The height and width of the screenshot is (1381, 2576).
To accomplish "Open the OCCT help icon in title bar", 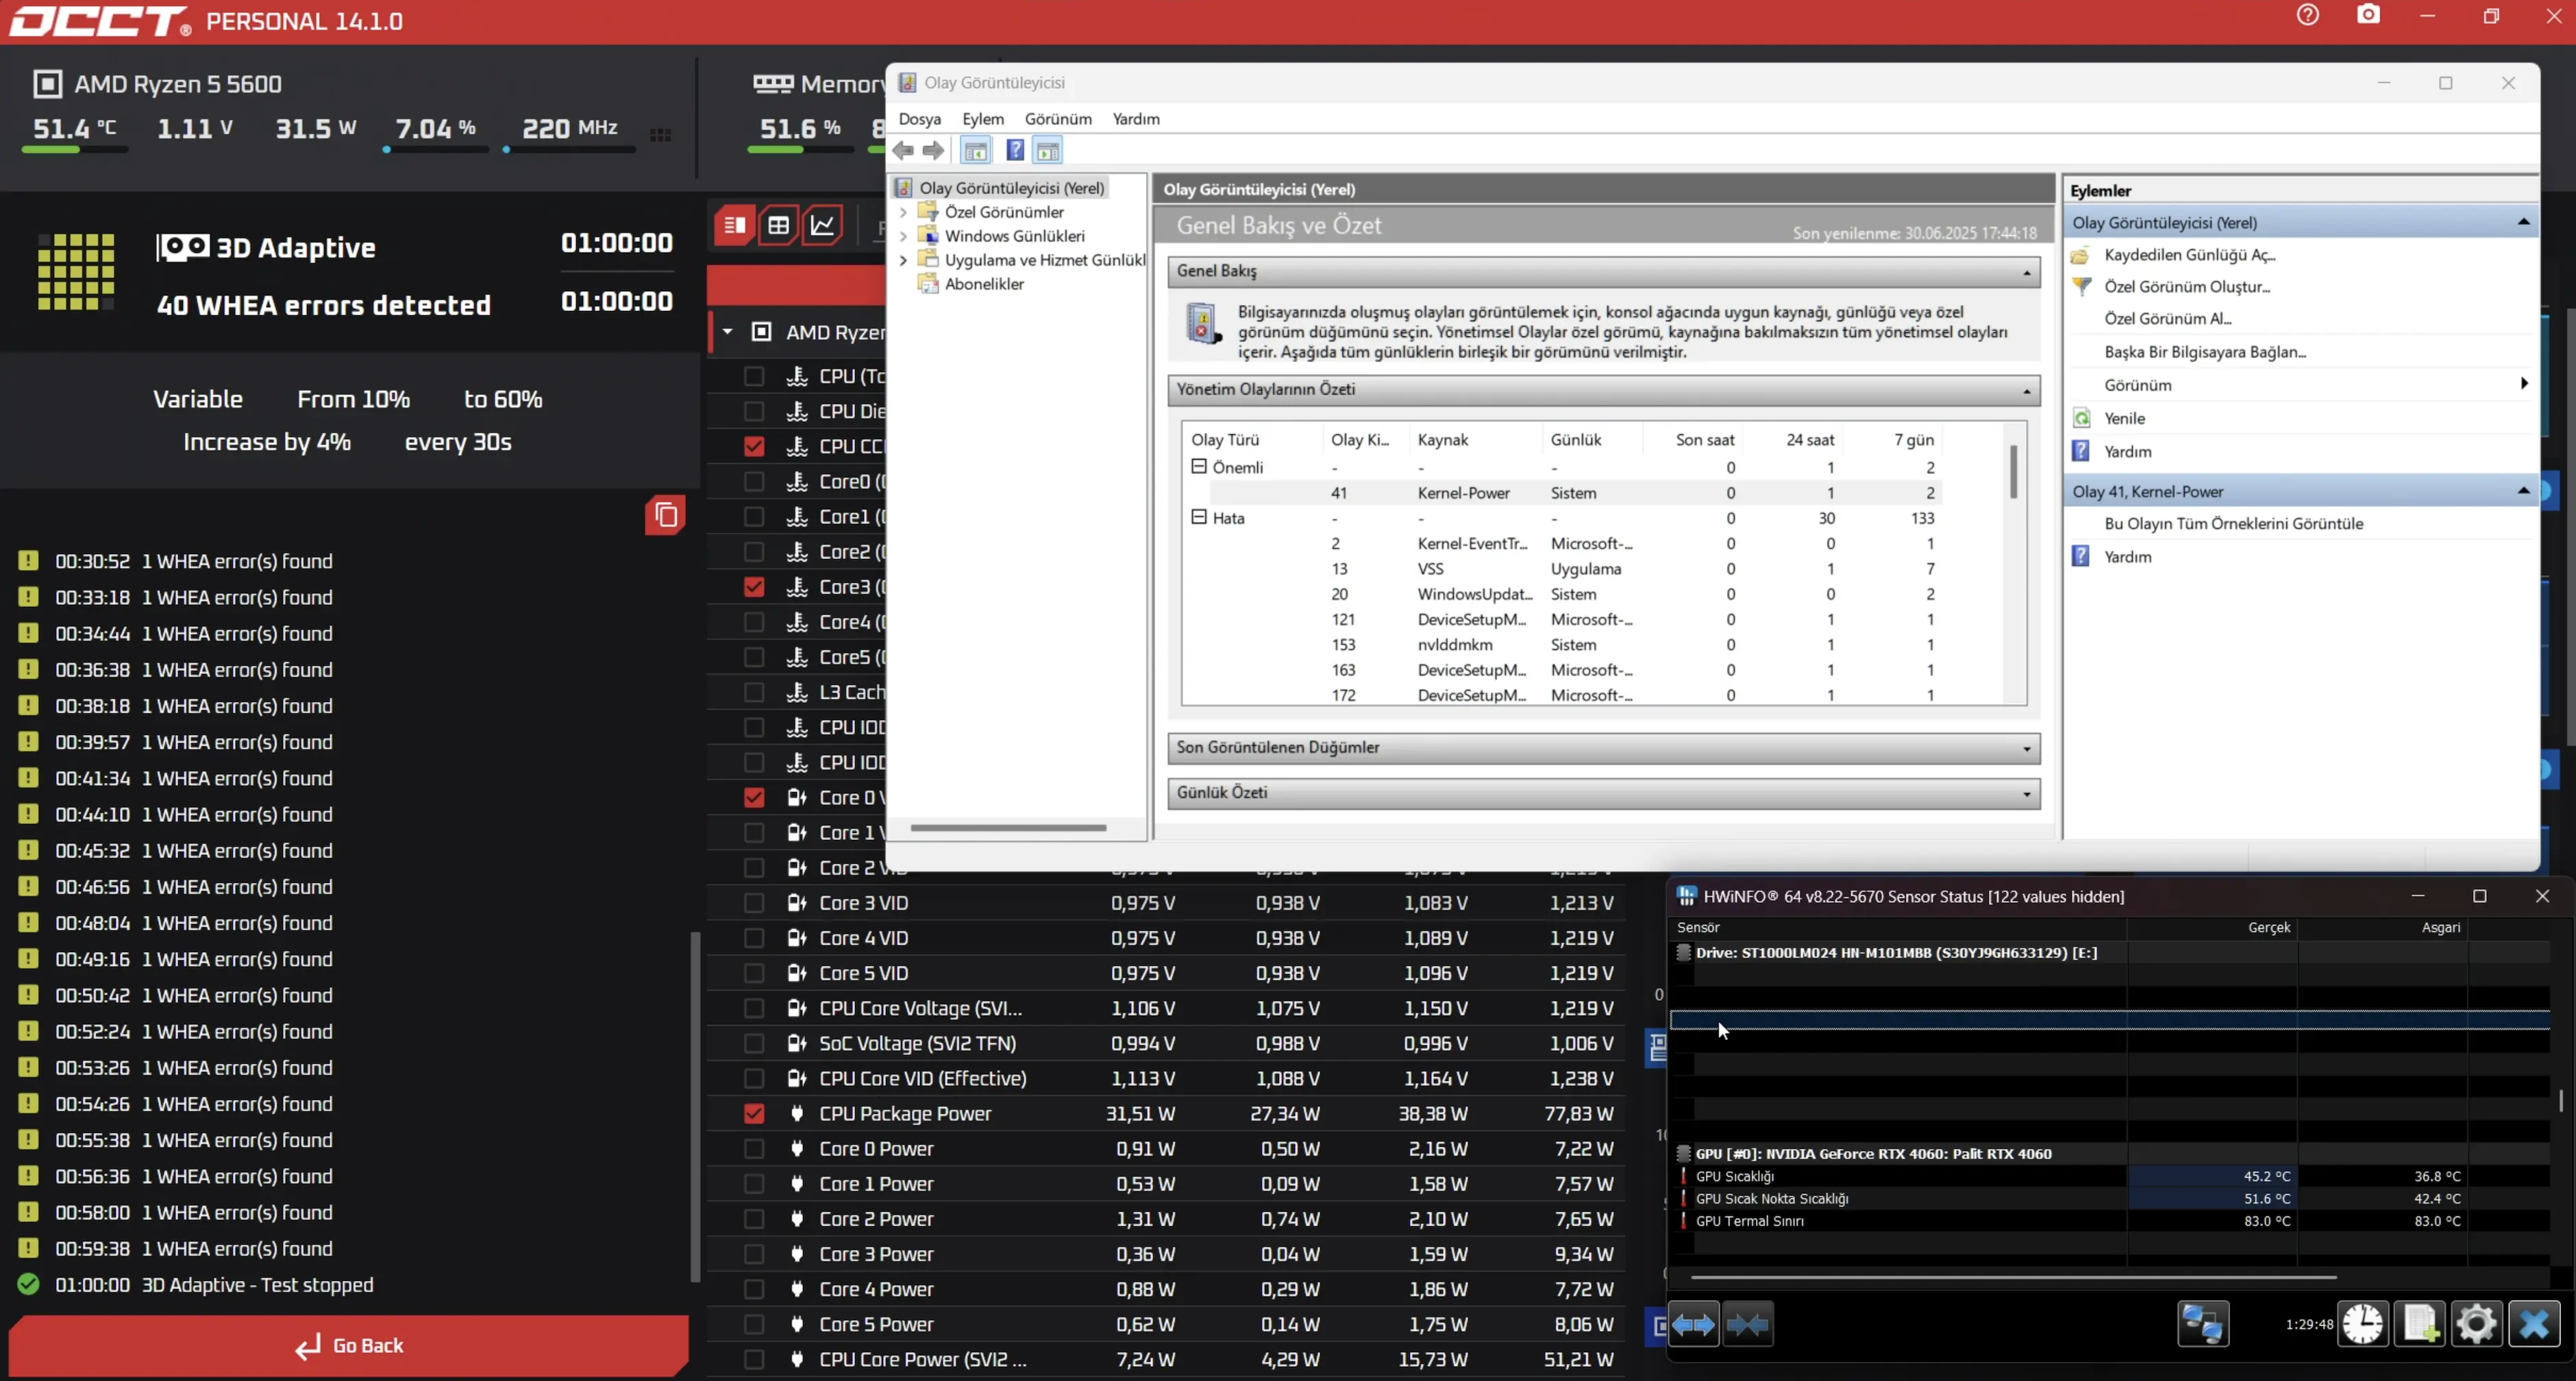I will coord(2308,16).
